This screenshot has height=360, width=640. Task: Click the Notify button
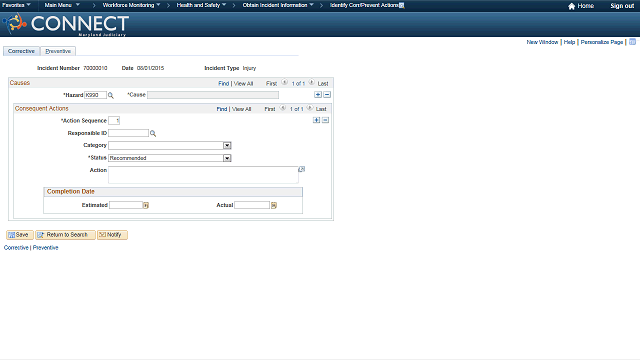click(x=112, y=235)
